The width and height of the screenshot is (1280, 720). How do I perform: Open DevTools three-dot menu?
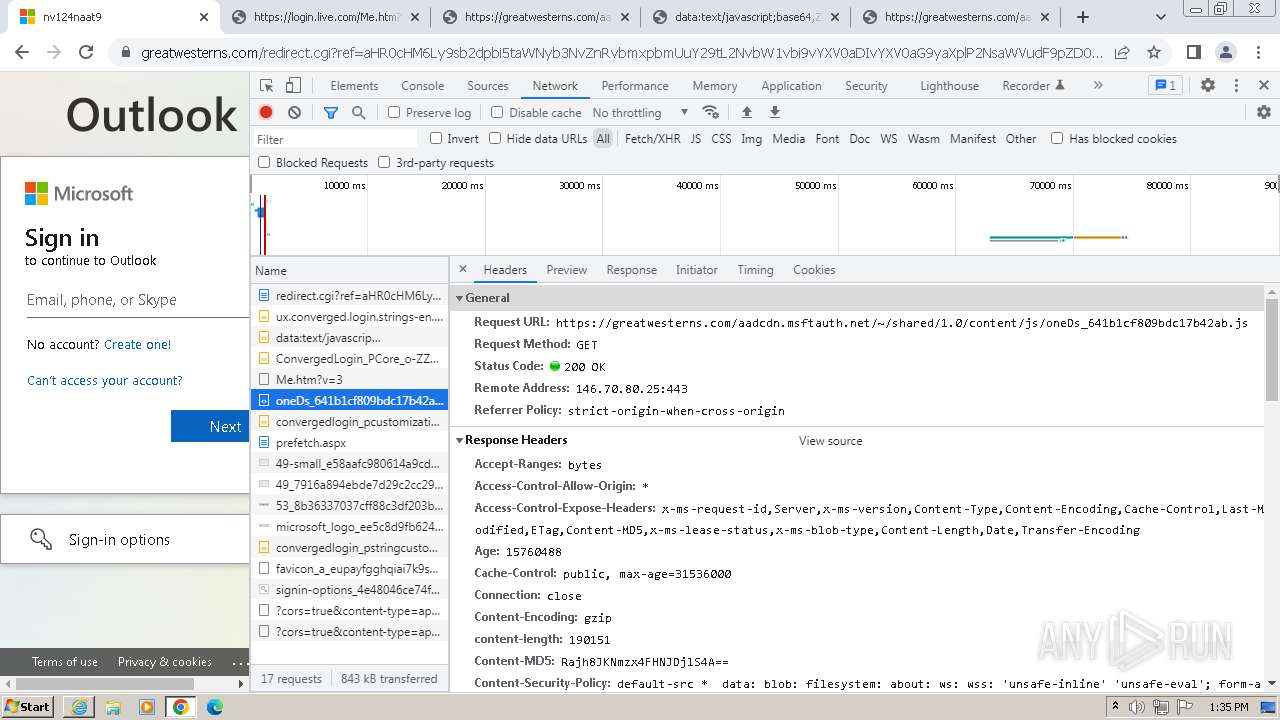pos(1236,86)
